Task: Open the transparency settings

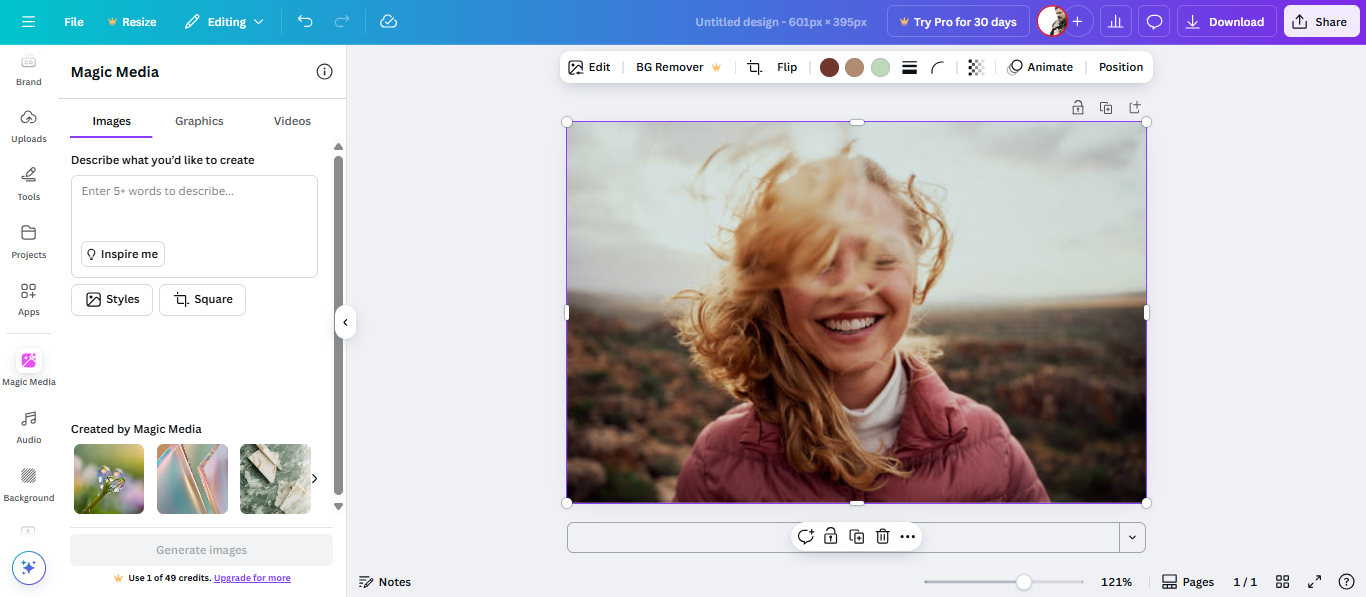Action: 975,67
